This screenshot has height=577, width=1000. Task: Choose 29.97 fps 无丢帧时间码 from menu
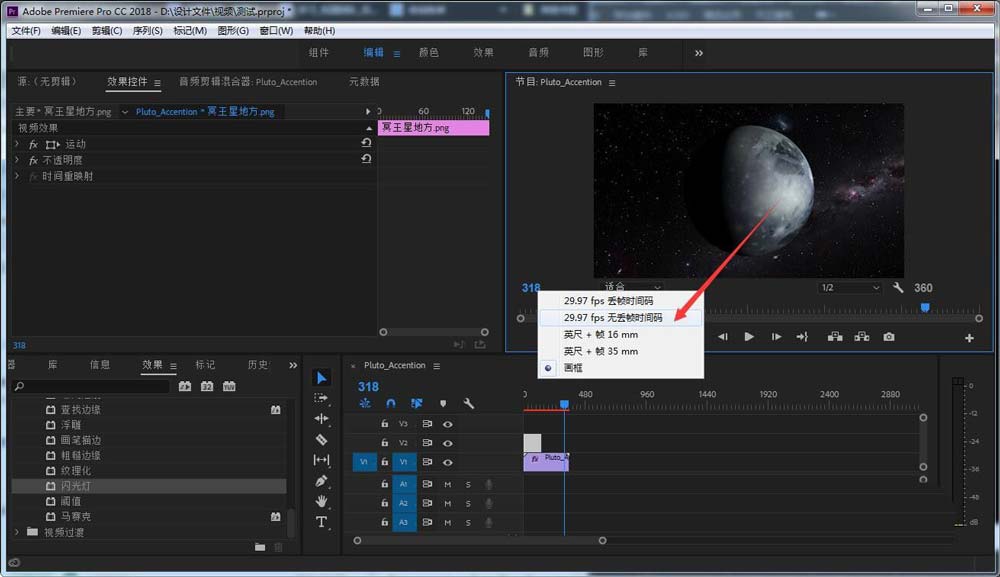(x=613, y=317)
